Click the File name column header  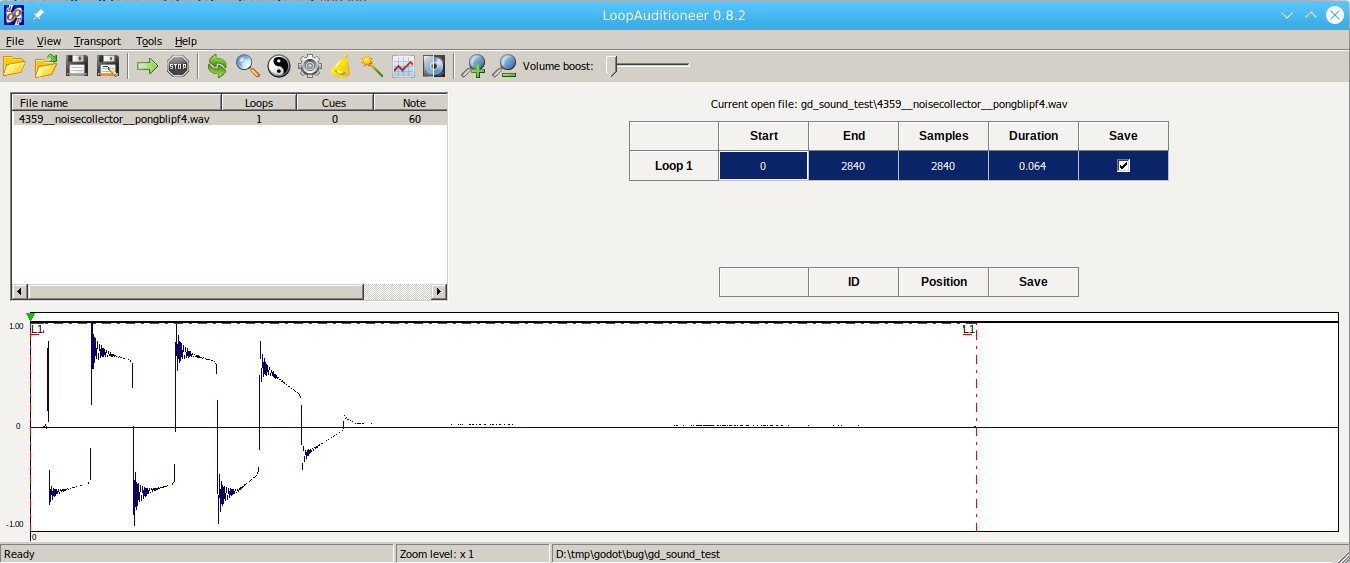click(116, 103)
